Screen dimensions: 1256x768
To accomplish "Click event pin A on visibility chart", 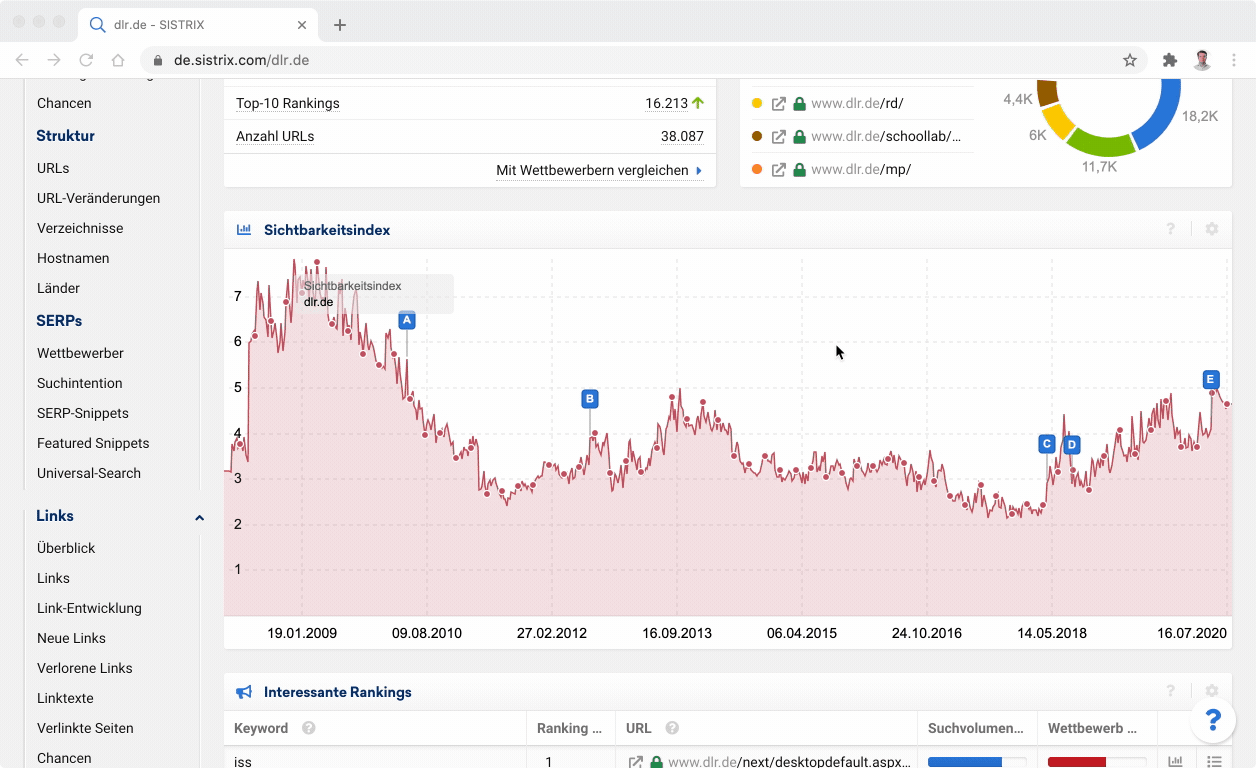I will 406,320.
